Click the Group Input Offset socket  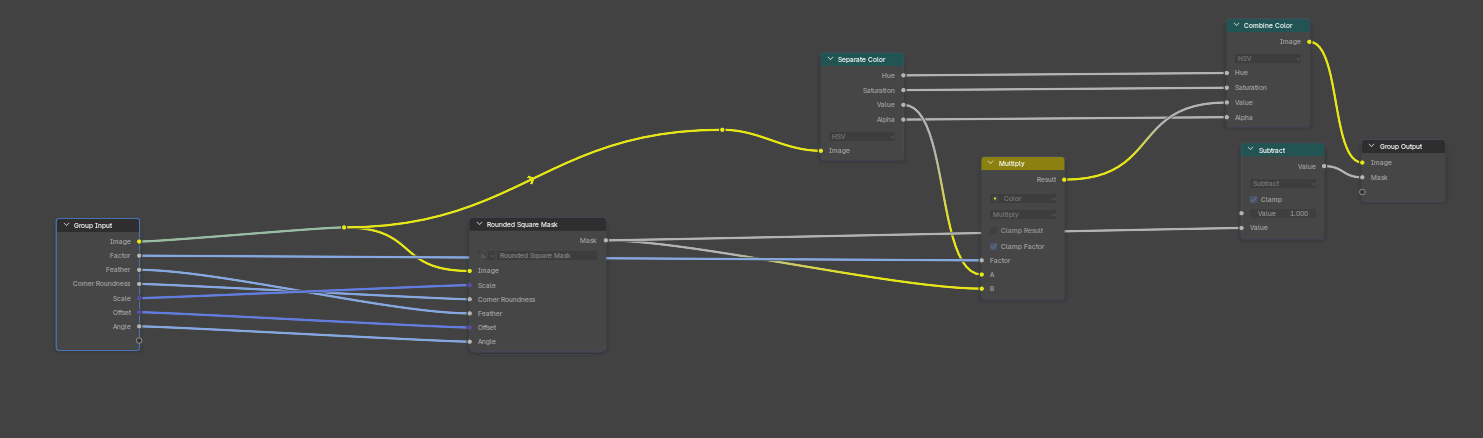tap(139, 312)
